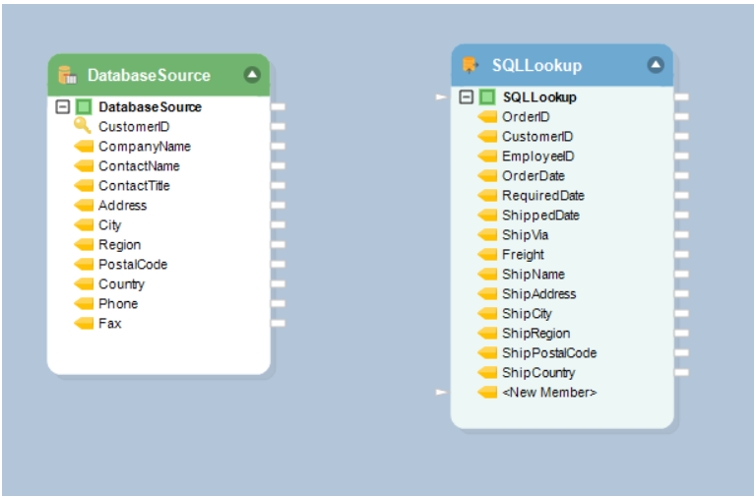Click the field icon next to New Member
Viewport: 756px width, 497px height.
[487, 392]
